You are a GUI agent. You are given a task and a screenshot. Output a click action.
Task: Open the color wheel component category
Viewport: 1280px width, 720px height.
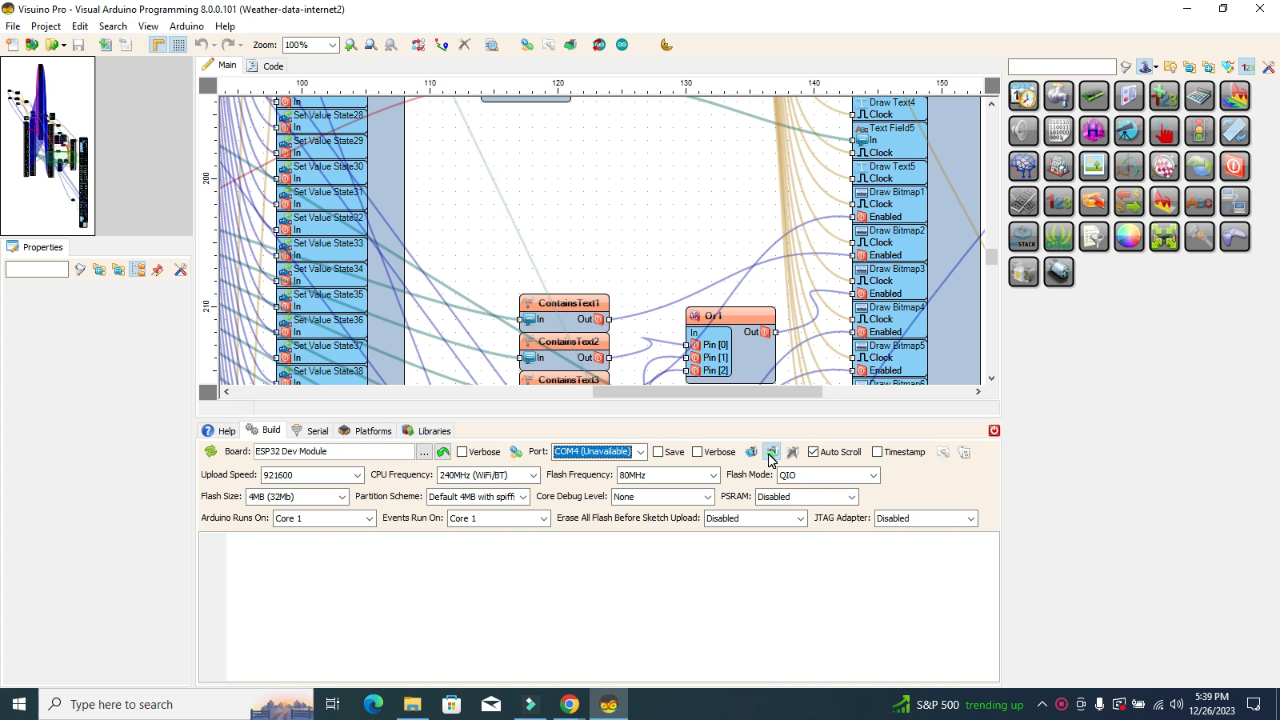[1129, 236]
